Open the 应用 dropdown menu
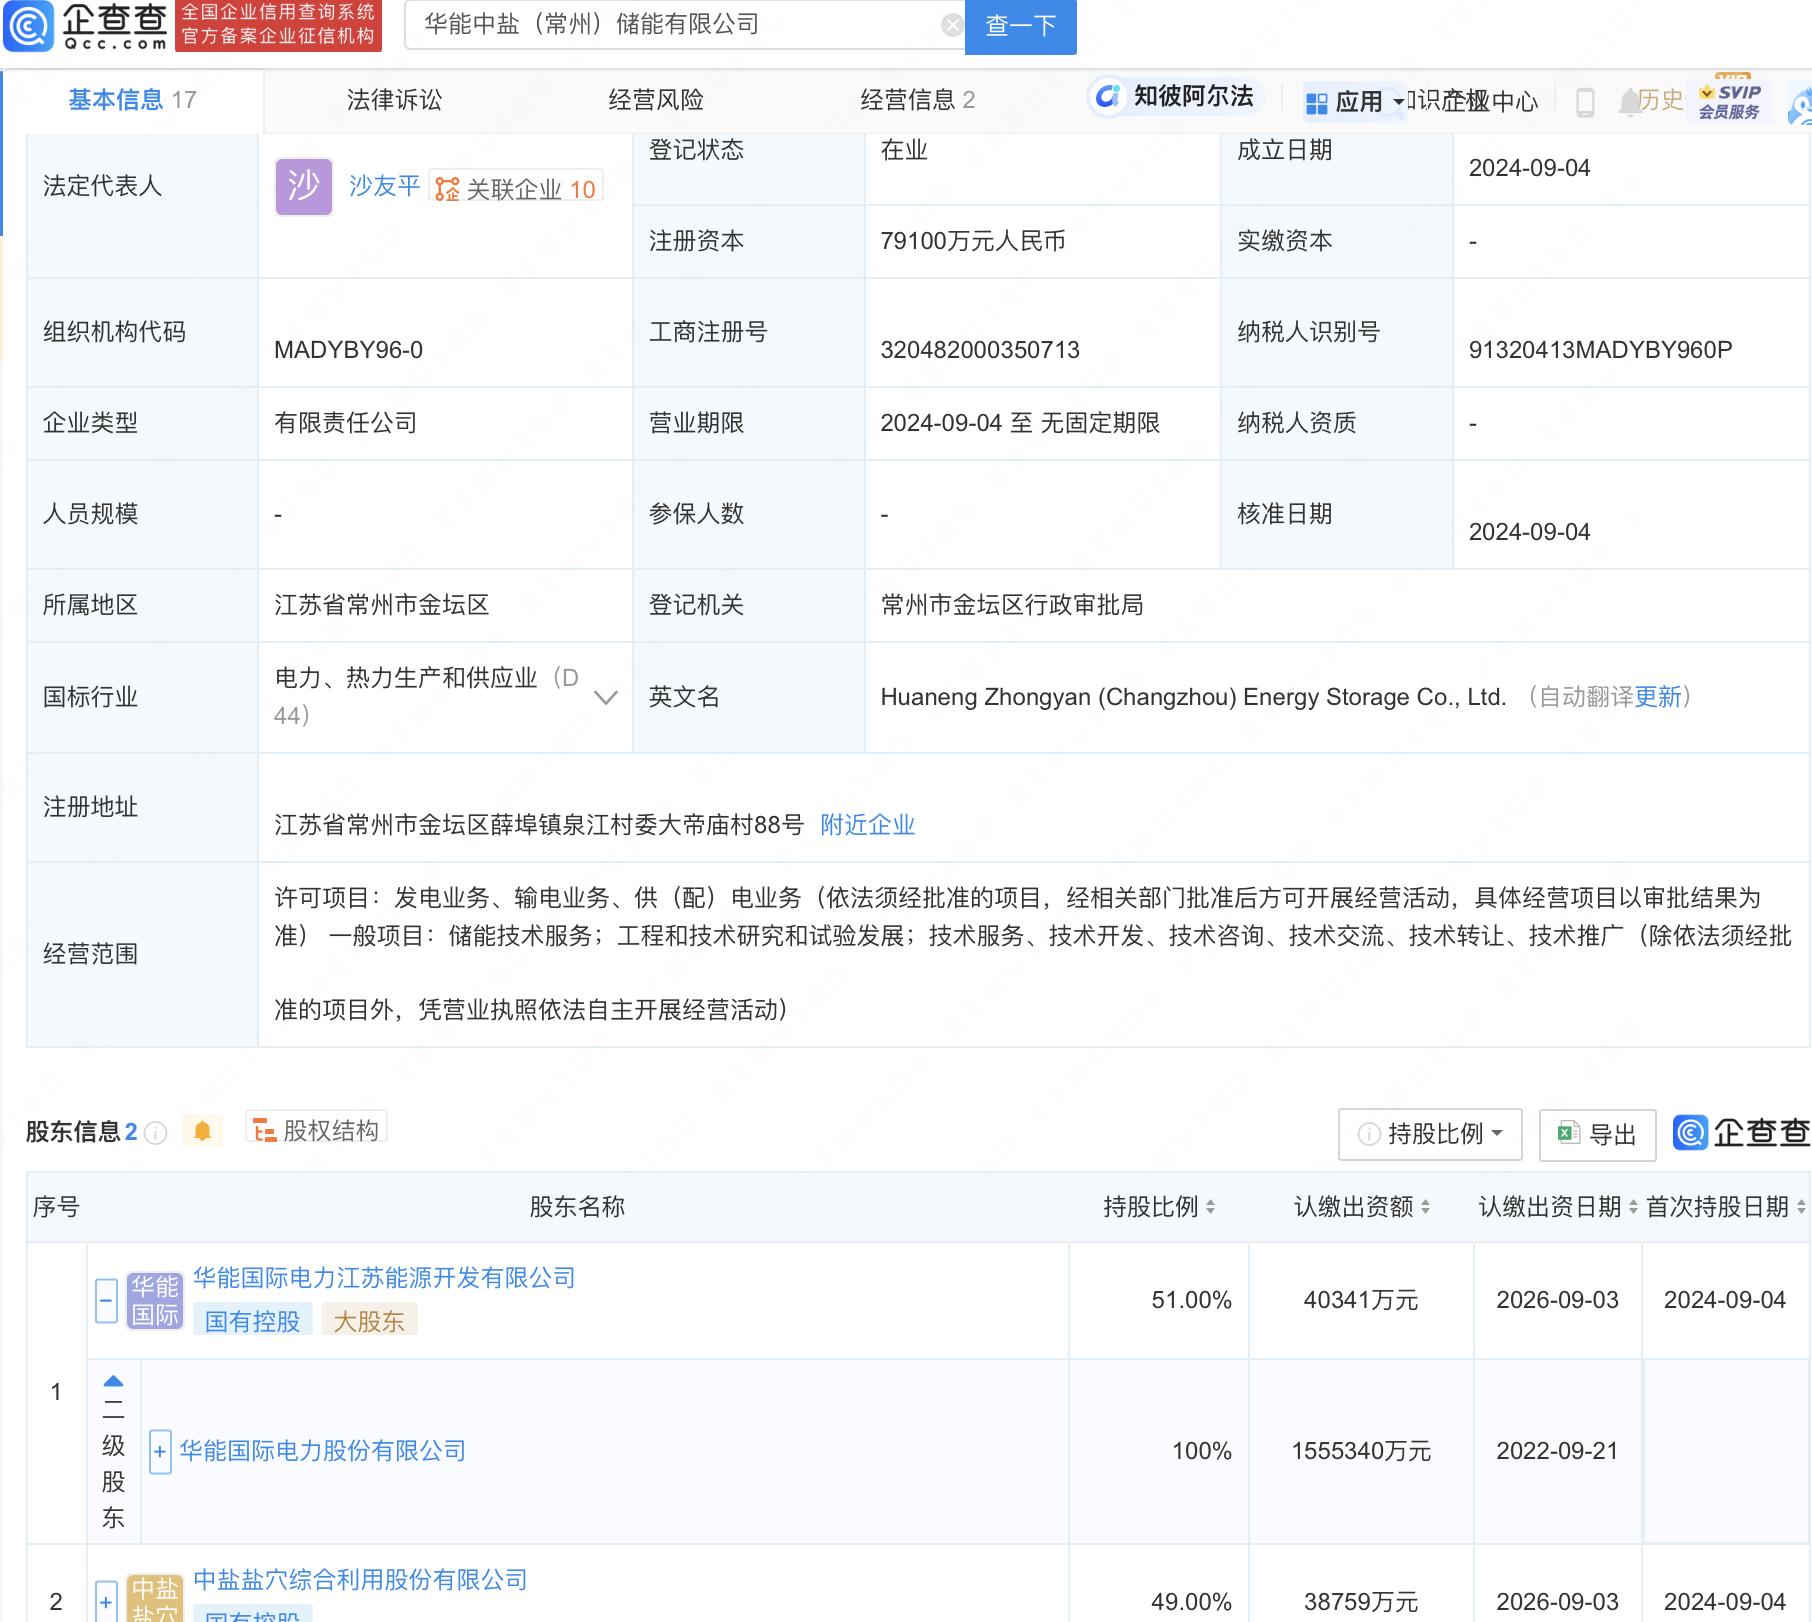The height and width of the screenshot is (1622, 1812). (1356, 102)
